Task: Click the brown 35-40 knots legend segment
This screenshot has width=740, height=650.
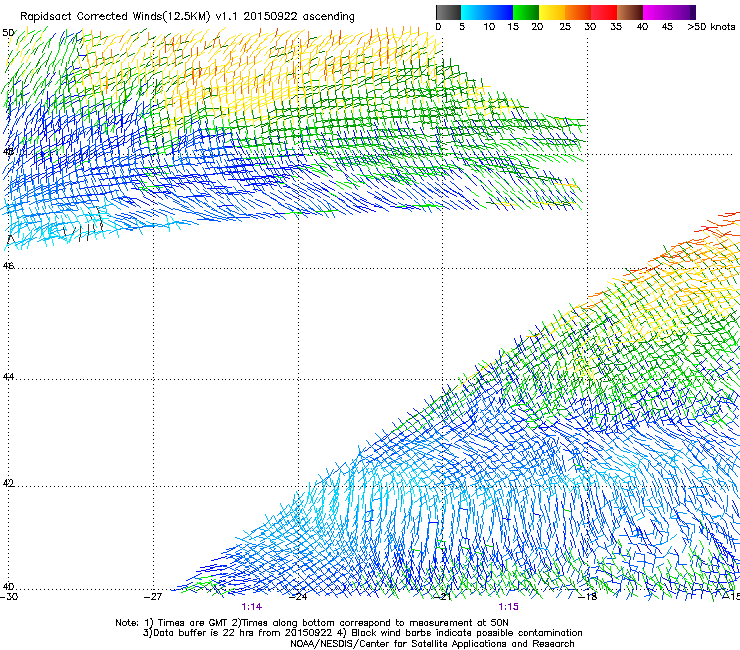Action: pos(630,12)
